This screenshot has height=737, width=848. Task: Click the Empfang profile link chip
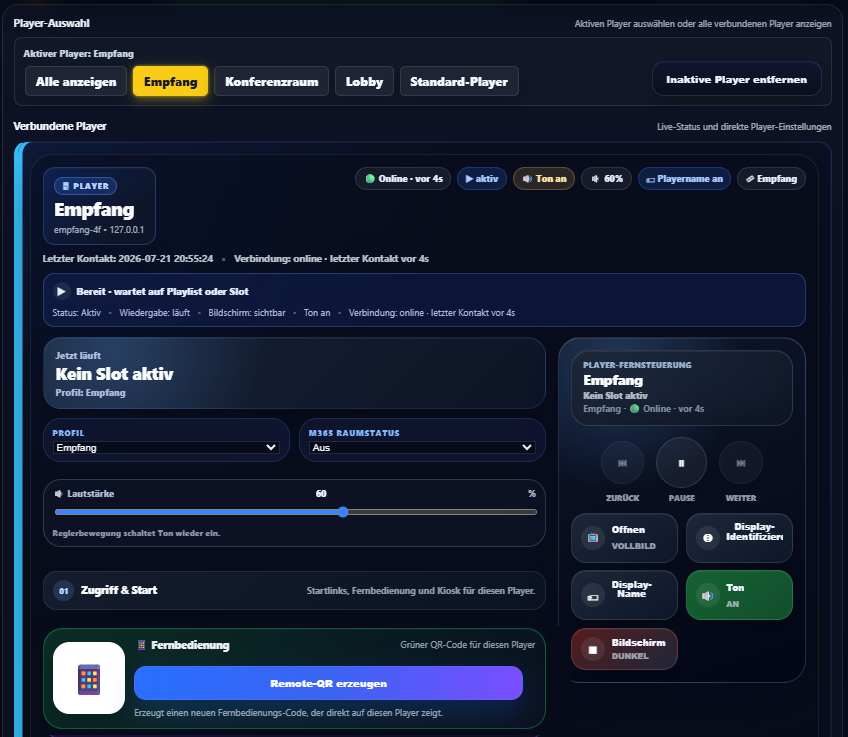[x=771, y=178]
